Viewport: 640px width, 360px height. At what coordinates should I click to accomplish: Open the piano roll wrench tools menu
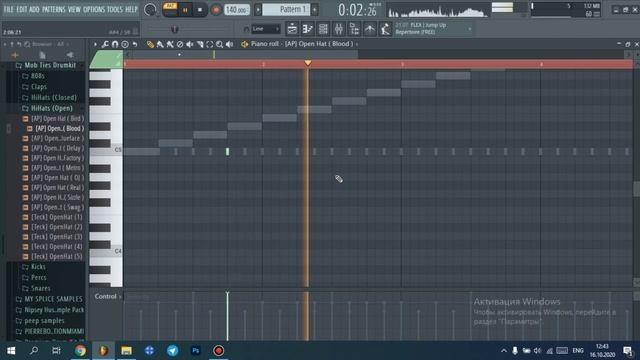[105, 44]
